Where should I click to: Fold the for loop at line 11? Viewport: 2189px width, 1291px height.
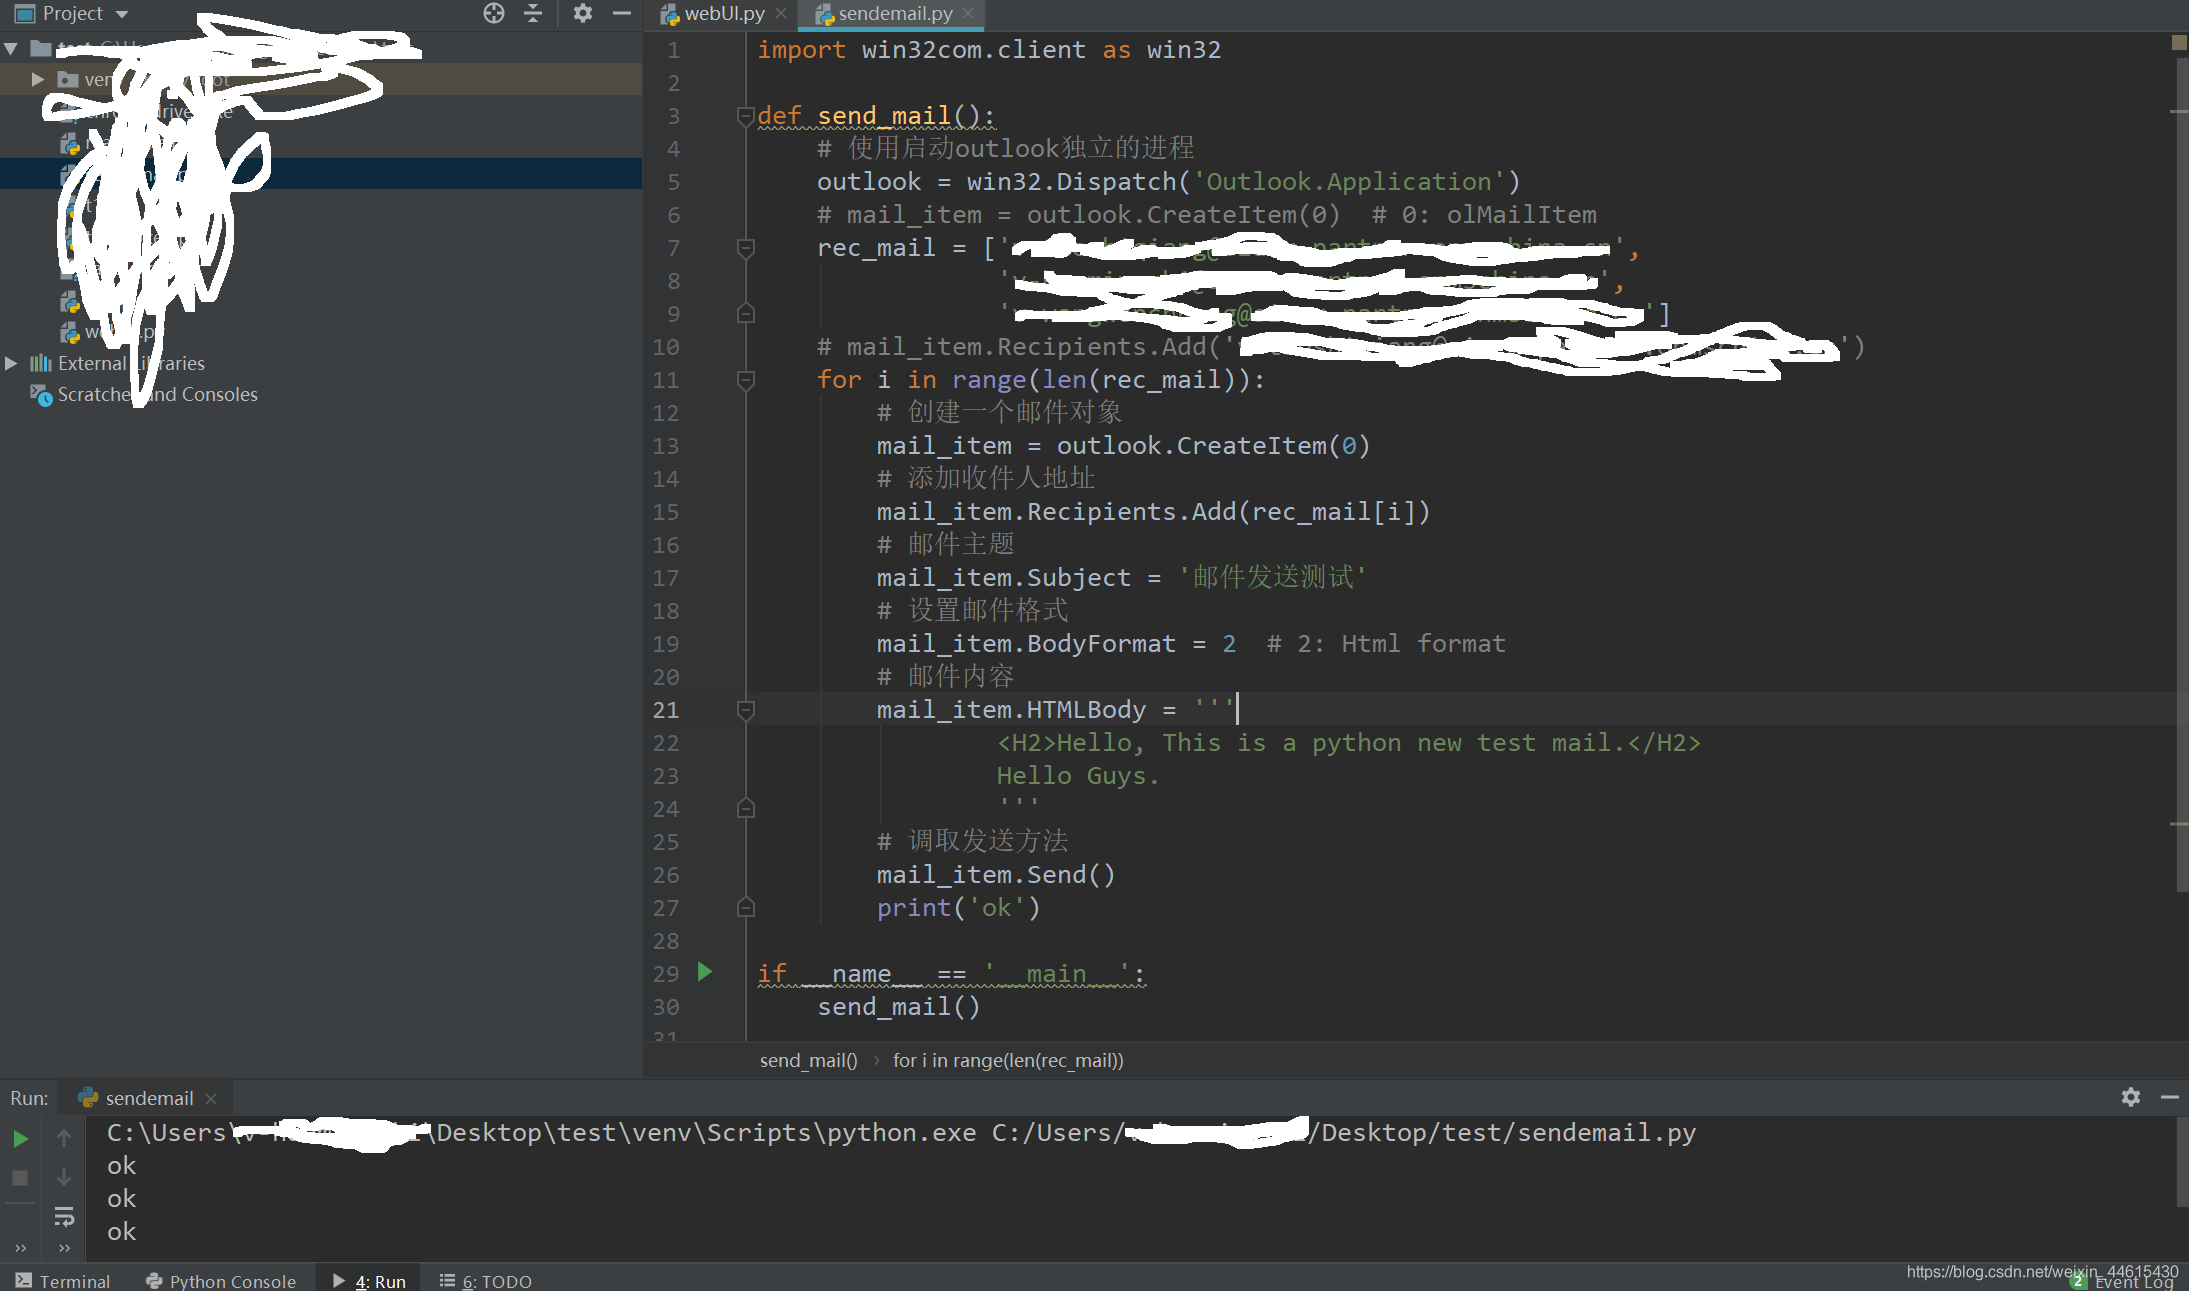click(x=745, y=380)
